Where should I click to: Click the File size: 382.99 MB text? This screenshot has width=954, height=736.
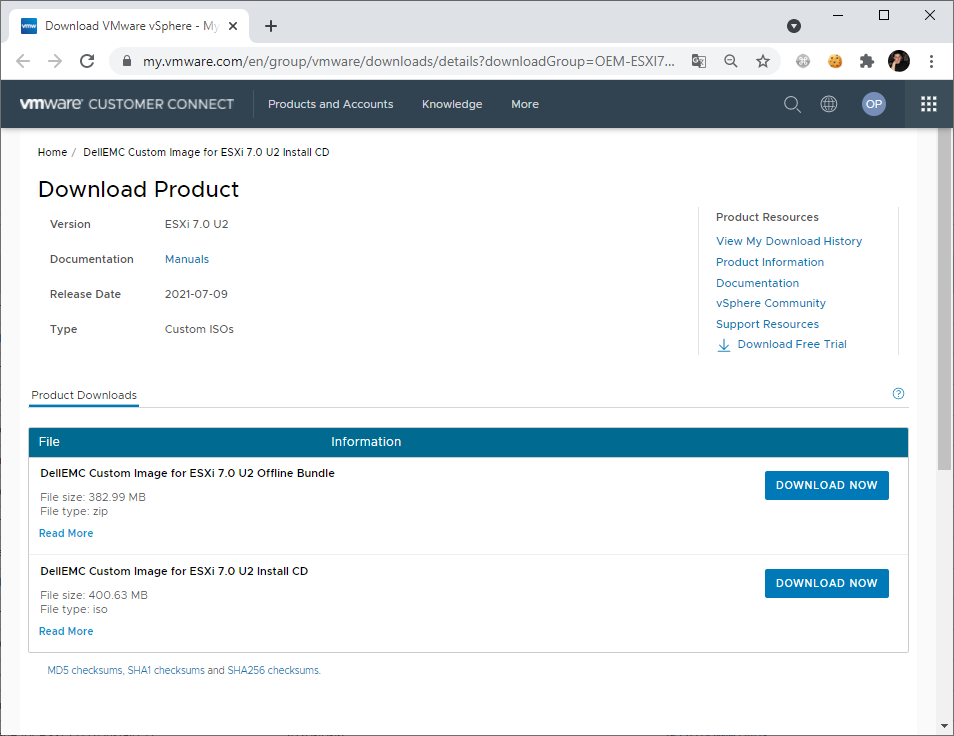coord(93,497)
